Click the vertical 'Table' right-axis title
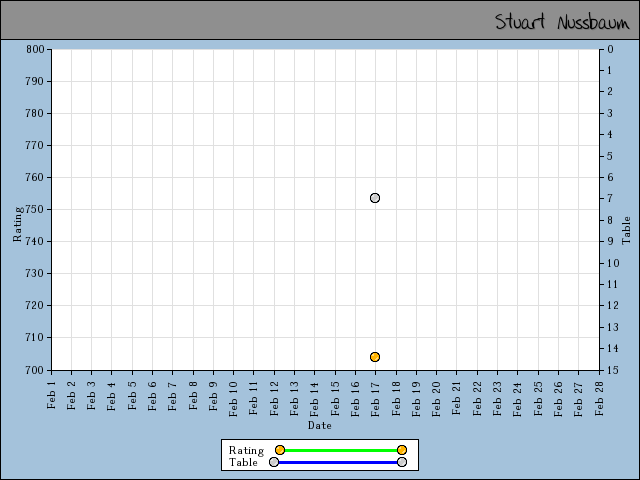 click(626, 231)
